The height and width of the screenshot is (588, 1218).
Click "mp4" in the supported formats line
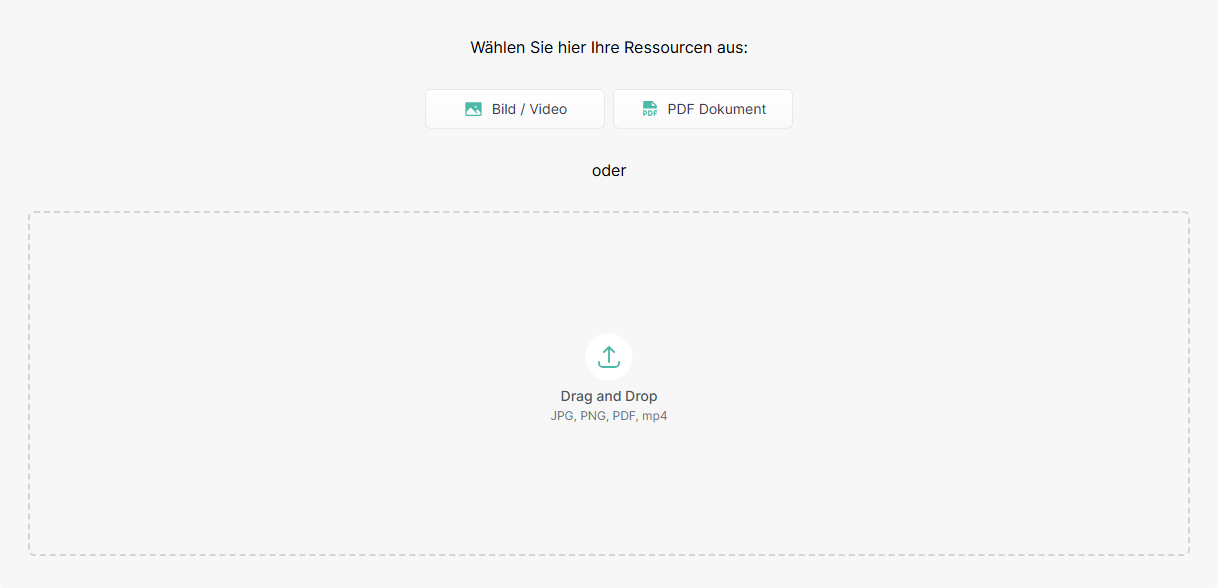point(654,416)
